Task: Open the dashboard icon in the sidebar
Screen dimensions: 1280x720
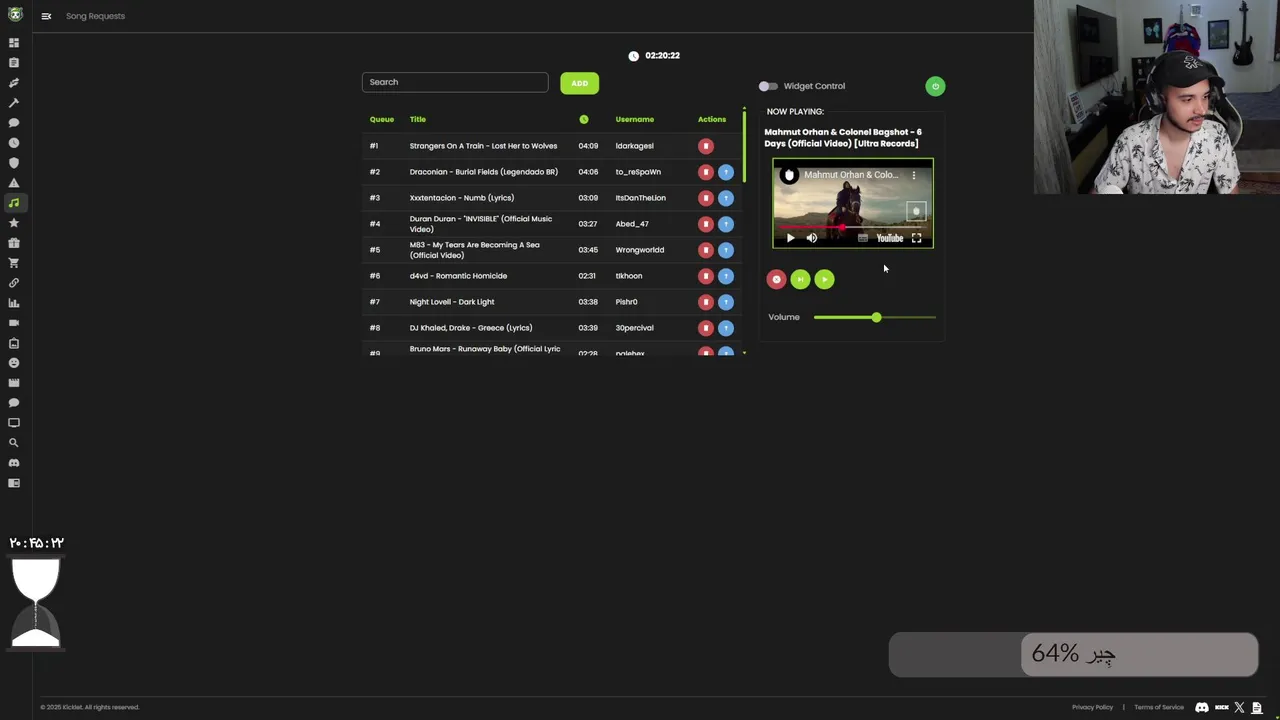Action: click(14, 43)
